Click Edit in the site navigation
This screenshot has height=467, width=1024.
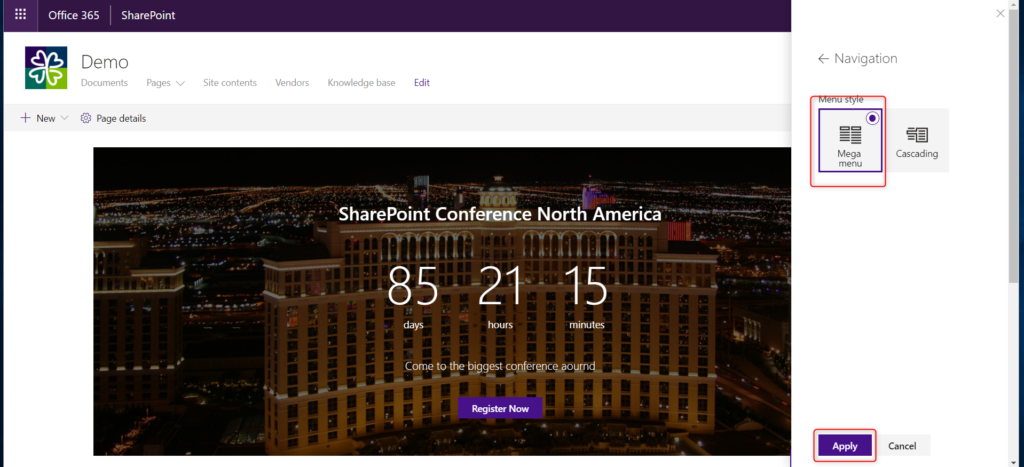point(422,83)
